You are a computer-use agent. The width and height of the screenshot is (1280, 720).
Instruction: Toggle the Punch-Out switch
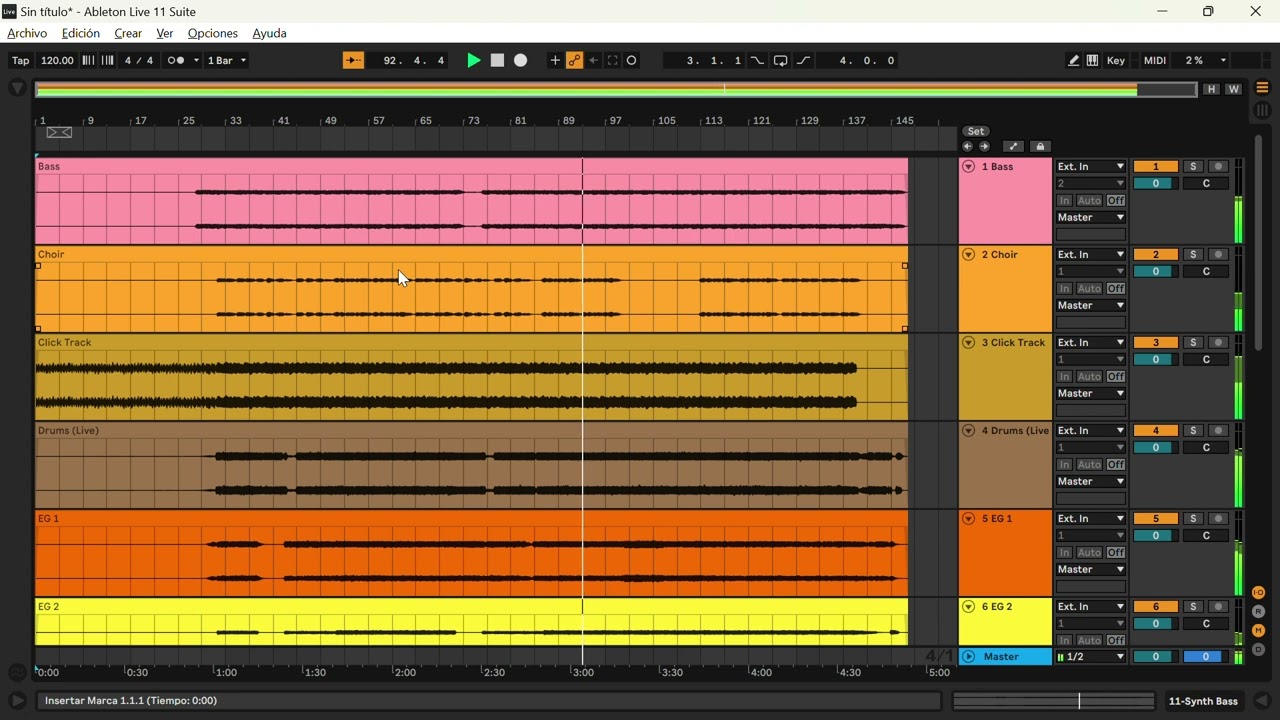[804, 61]
